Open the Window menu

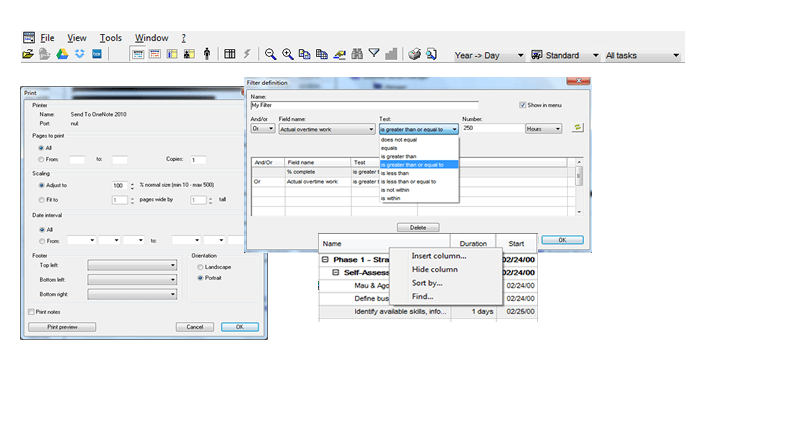click(152, 38)
